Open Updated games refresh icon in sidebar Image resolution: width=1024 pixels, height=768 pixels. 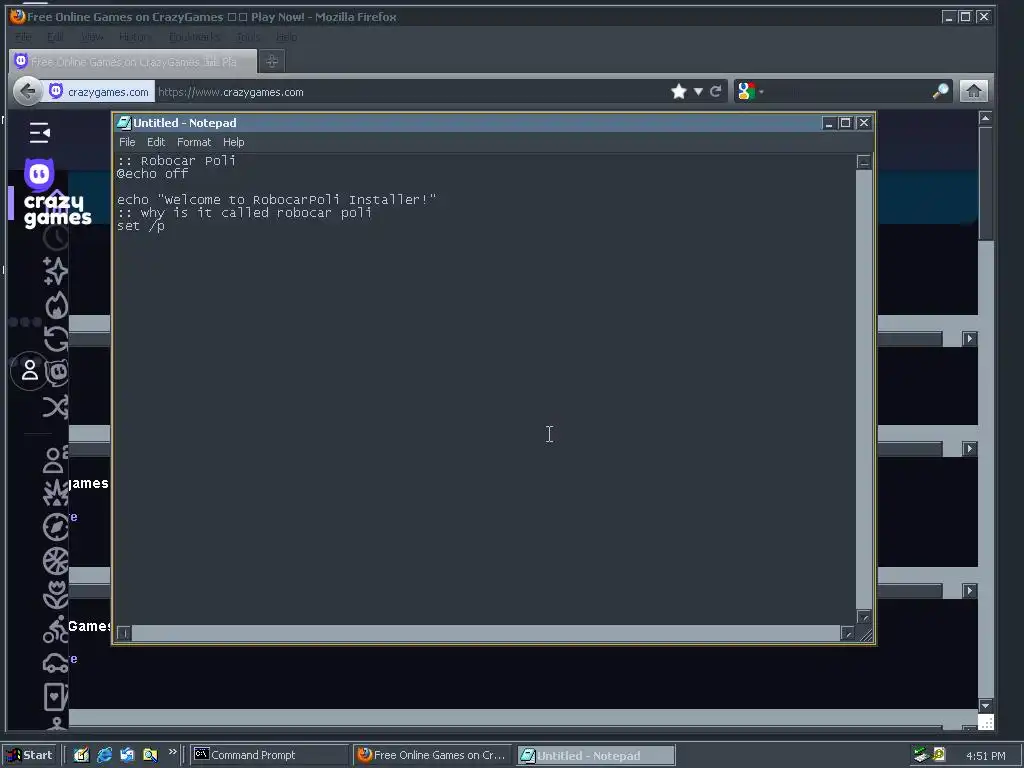click(56, 339)
